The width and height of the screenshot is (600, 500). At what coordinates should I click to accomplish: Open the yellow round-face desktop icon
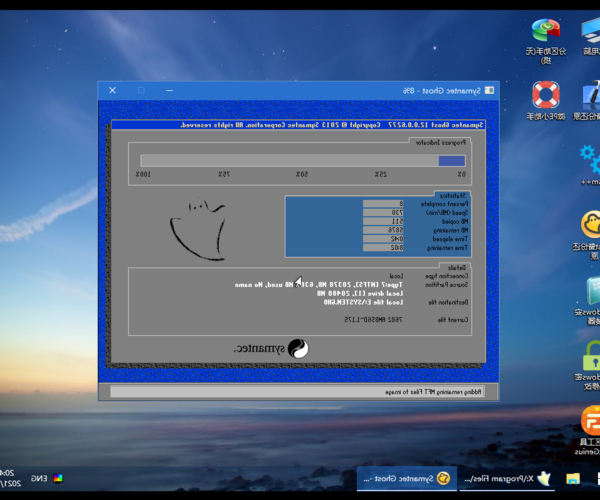pos(592,224)
